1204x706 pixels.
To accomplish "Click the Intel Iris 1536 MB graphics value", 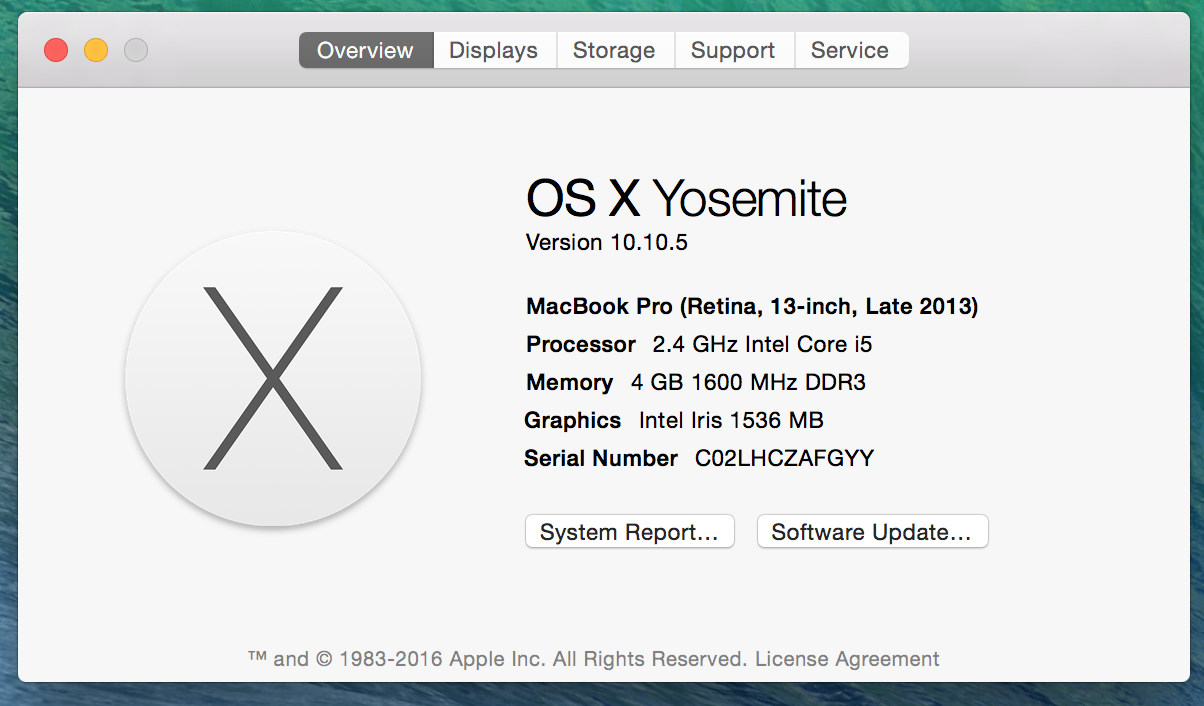I will tap(731, 421).
